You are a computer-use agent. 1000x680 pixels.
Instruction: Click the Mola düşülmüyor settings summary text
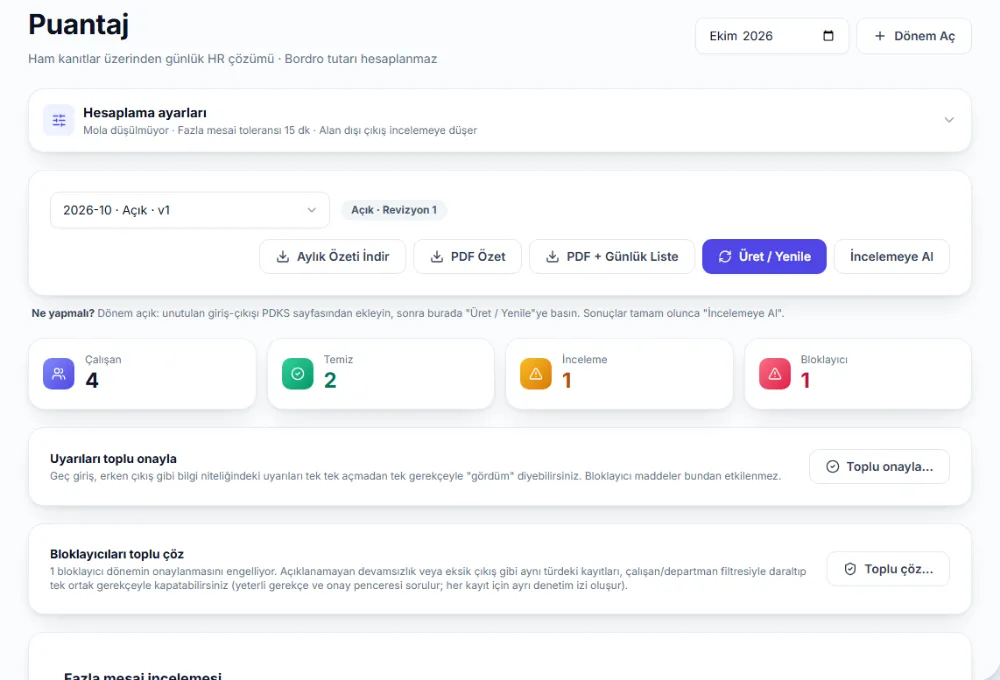280,130
